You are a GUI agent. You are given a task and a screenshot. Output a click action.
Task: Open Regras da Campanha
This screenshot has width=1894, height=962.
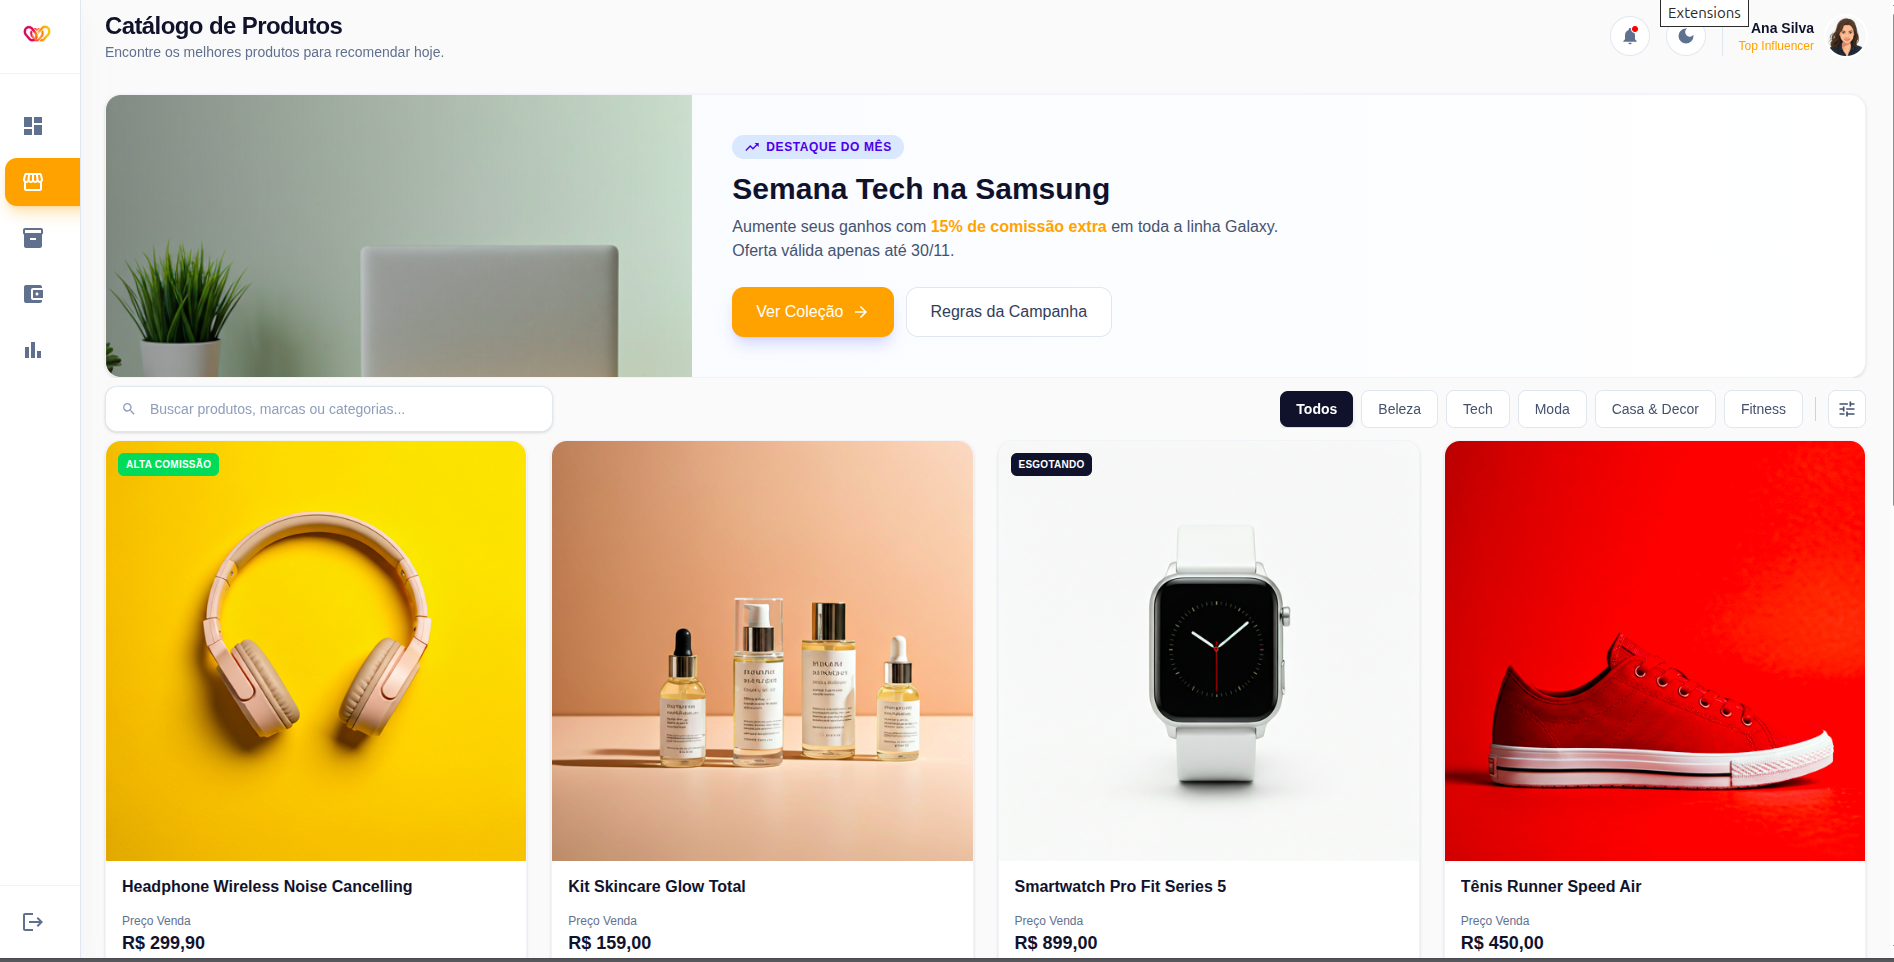1008,312
